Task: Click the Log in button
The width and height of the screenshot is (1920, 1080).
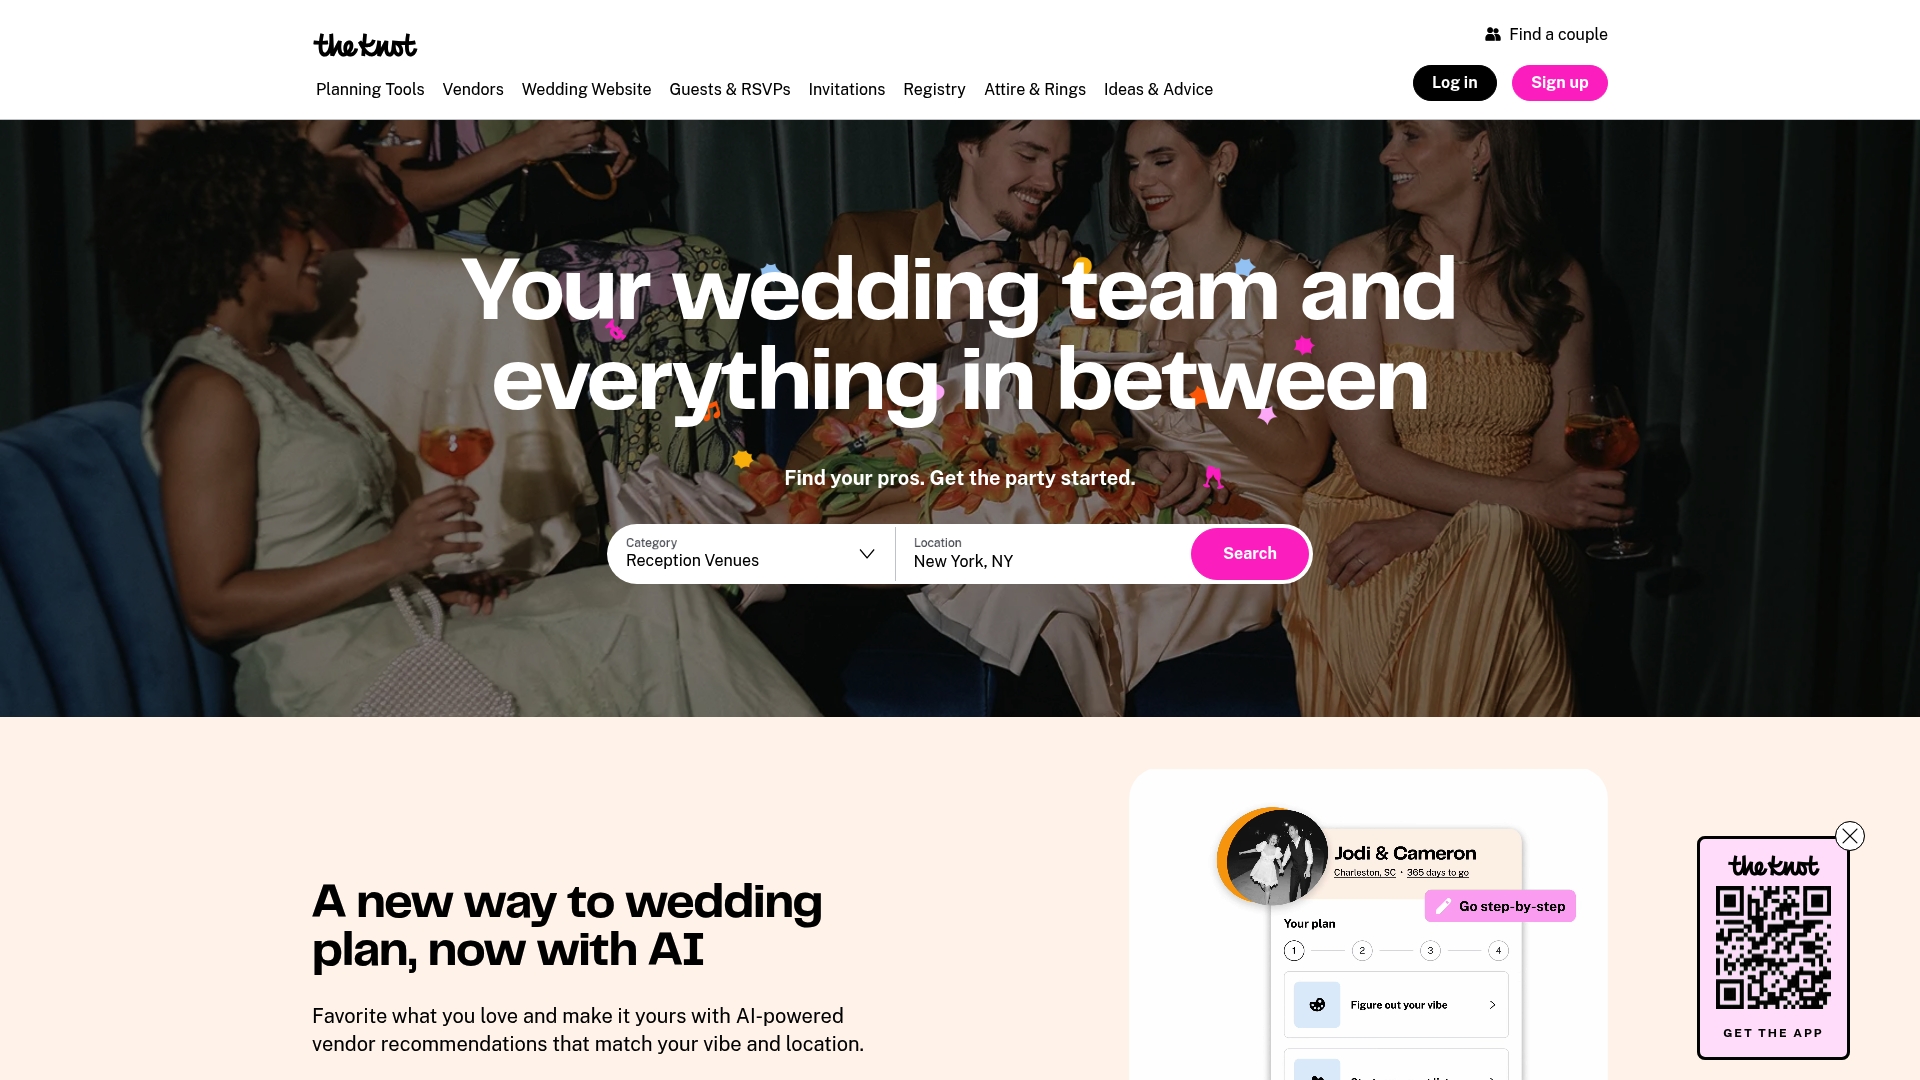Action: point(1454,83)
